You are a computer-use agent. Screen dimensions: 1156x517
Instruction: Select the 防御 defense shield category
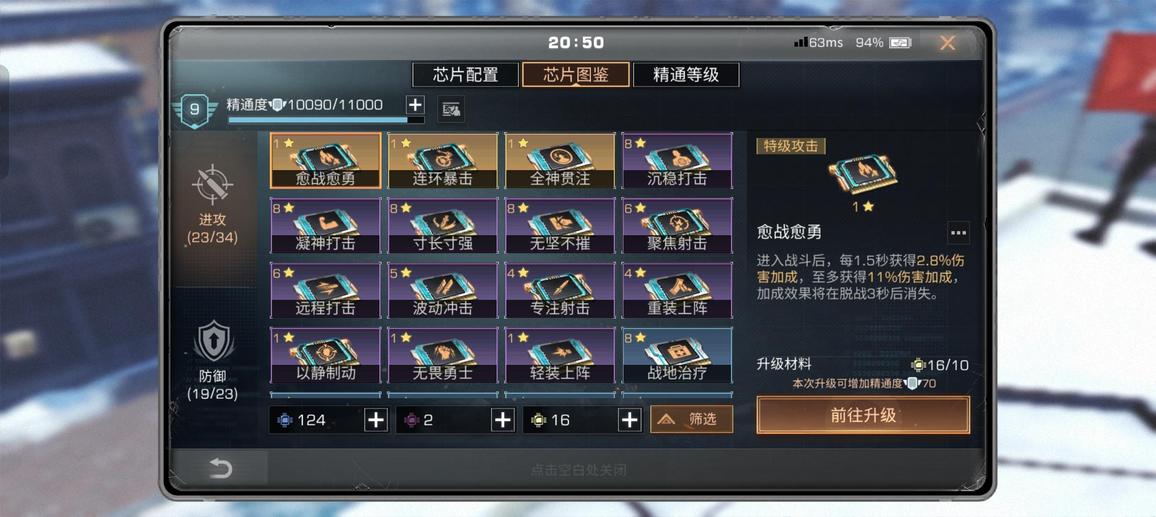pos(213,341)
